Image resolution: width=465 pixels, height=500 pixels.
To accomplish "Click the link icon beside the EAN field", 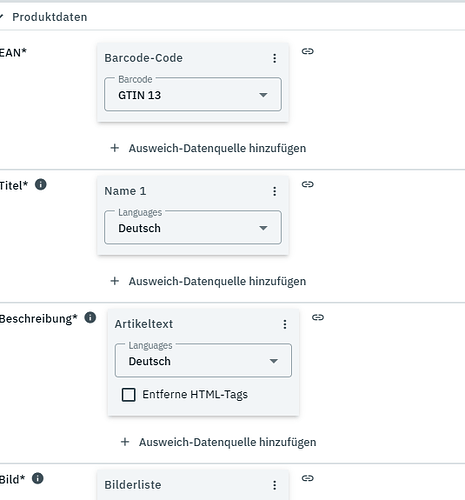I will 307,51.
